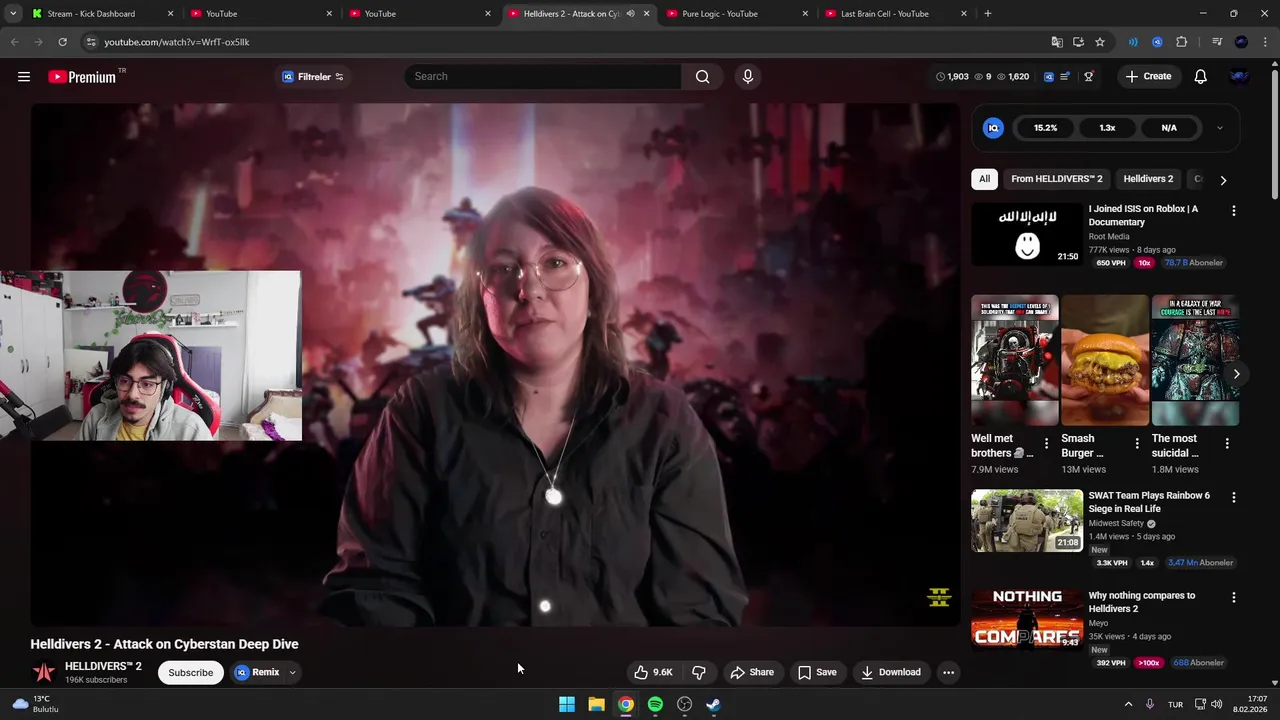Click the vidIQ trophy icon in the header
The width and height of the screenshot is (1280, 720).
1089,77
